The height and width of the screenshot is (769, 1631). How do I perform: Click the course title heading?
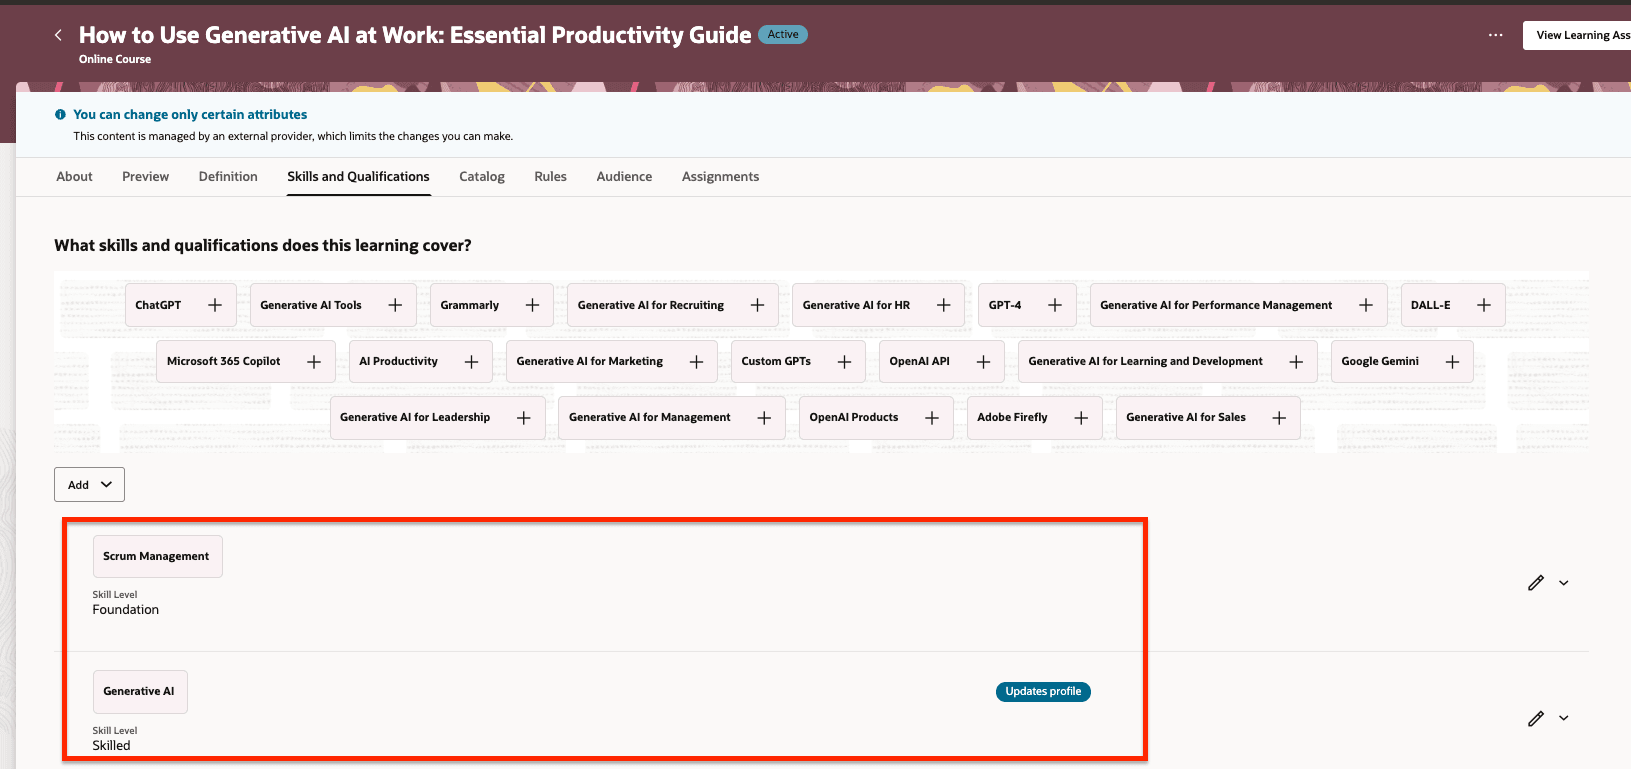click(x=415, y=35)
